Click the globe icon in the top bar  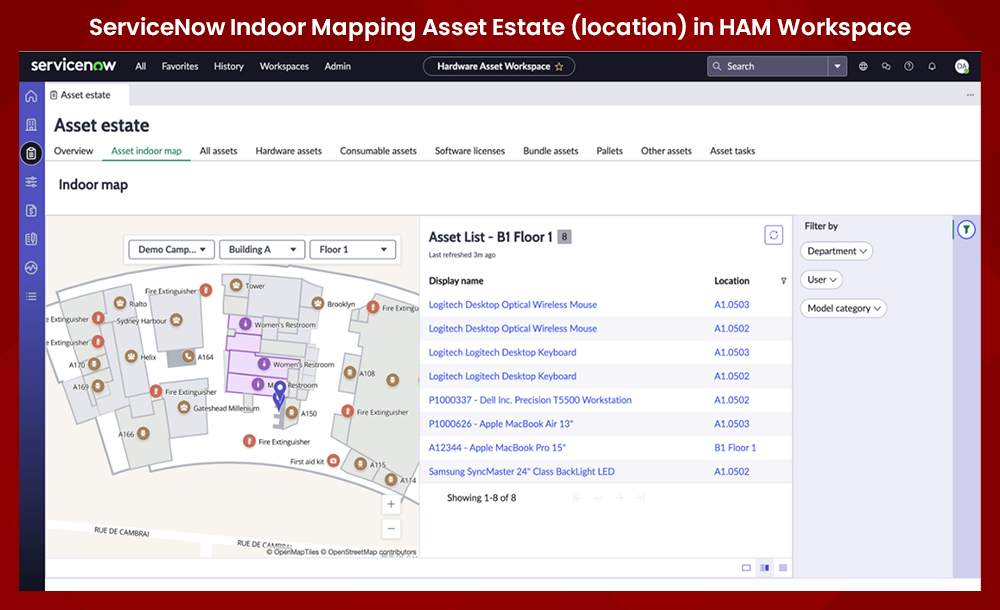(x=863, y=66)
